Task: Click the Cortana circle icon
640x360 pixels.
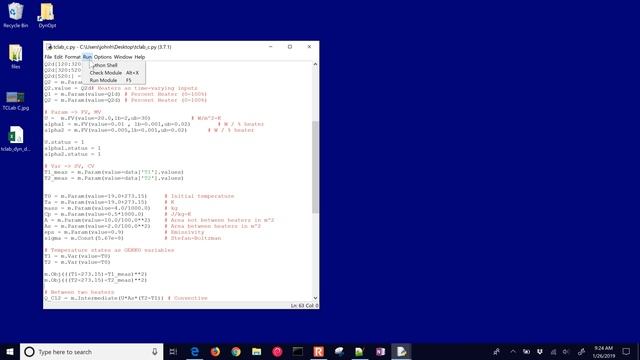Action: click(29, 351)
